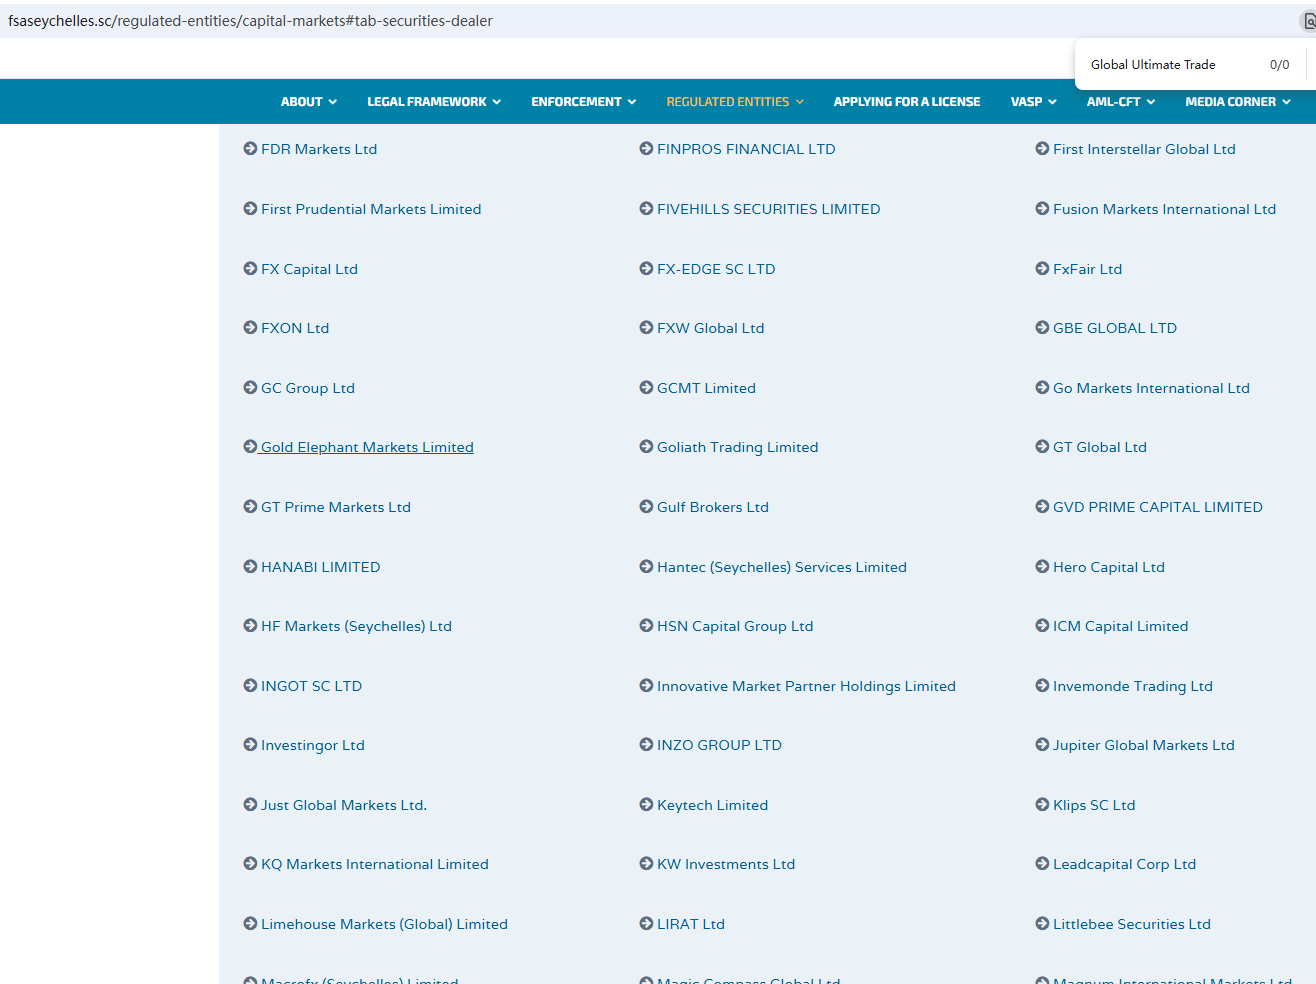Click the arrow icon beside FDR Markets Ltd
This screenshot has height=984, width=1316.
250,149
